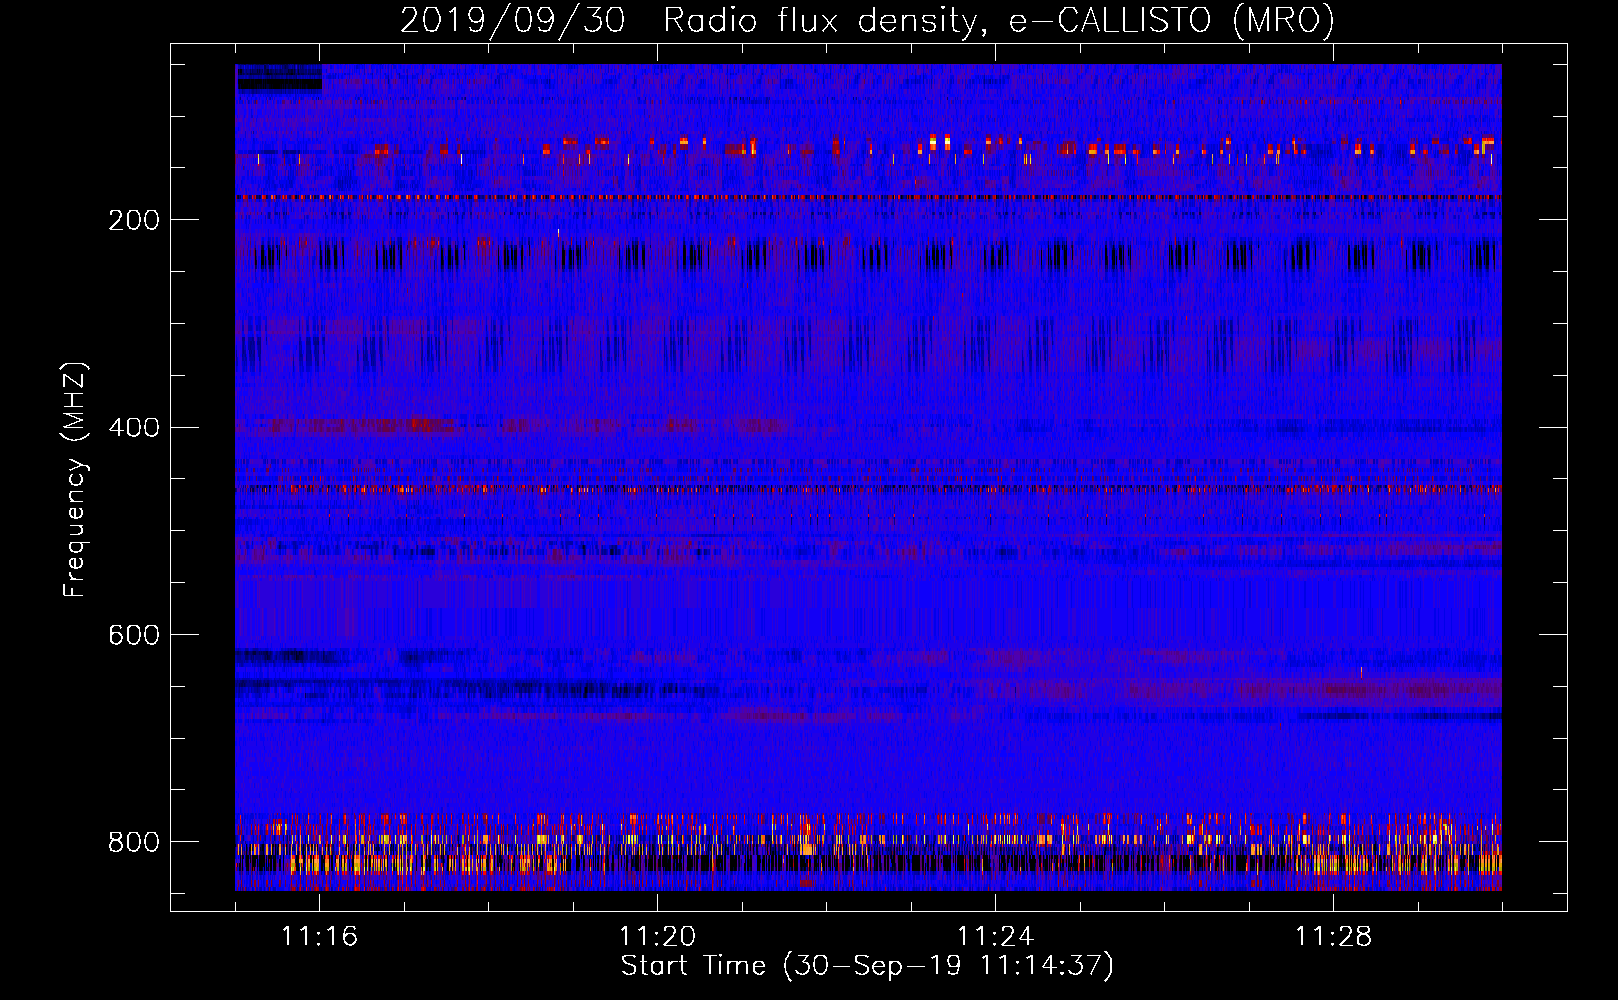Viewport: 1618px width, 1000px height.
Task: Click the 11:16 time tick label
Action: point(319,937)
